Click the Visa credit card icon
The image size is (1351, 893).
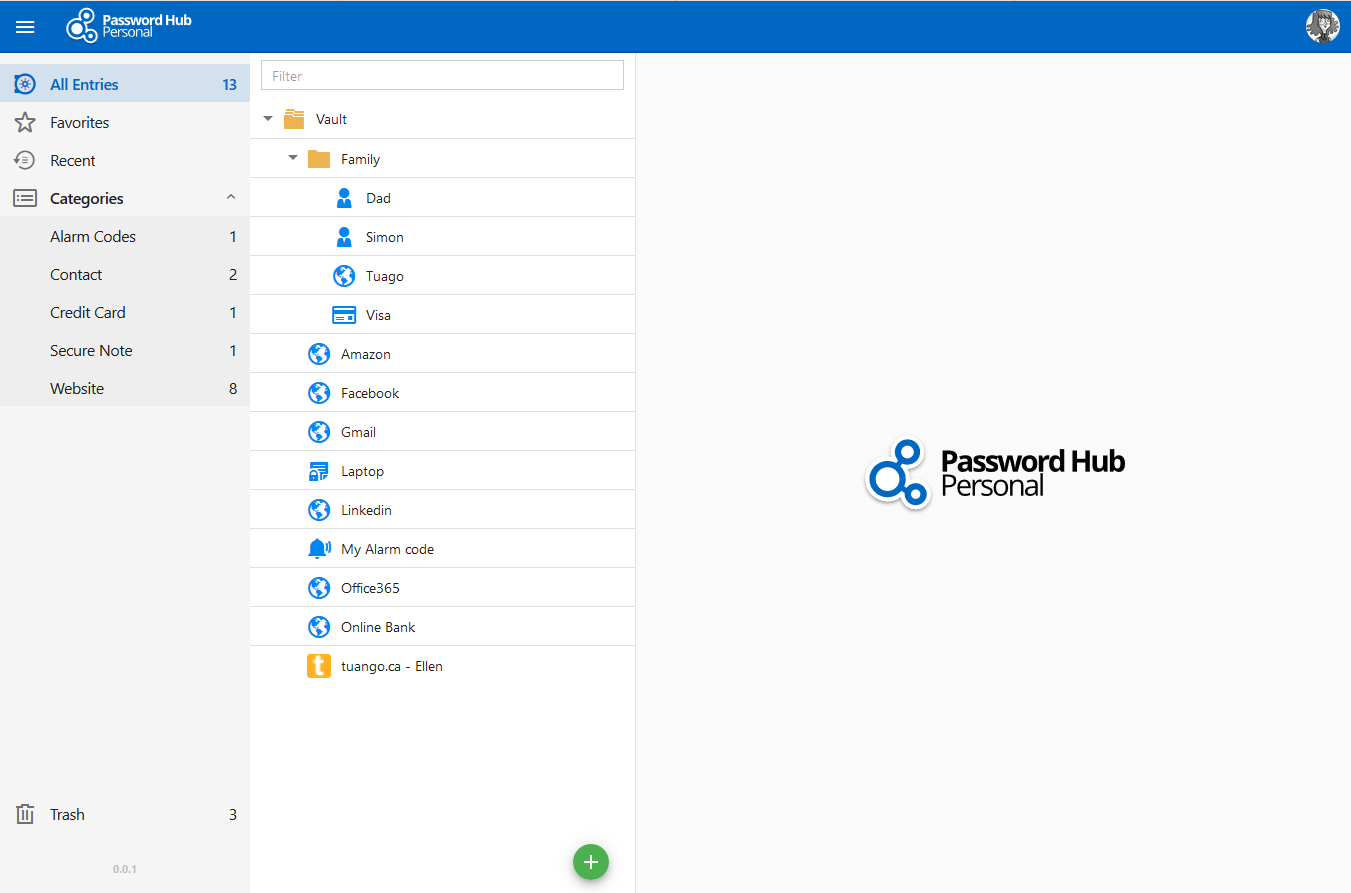(x=344, y=315)
